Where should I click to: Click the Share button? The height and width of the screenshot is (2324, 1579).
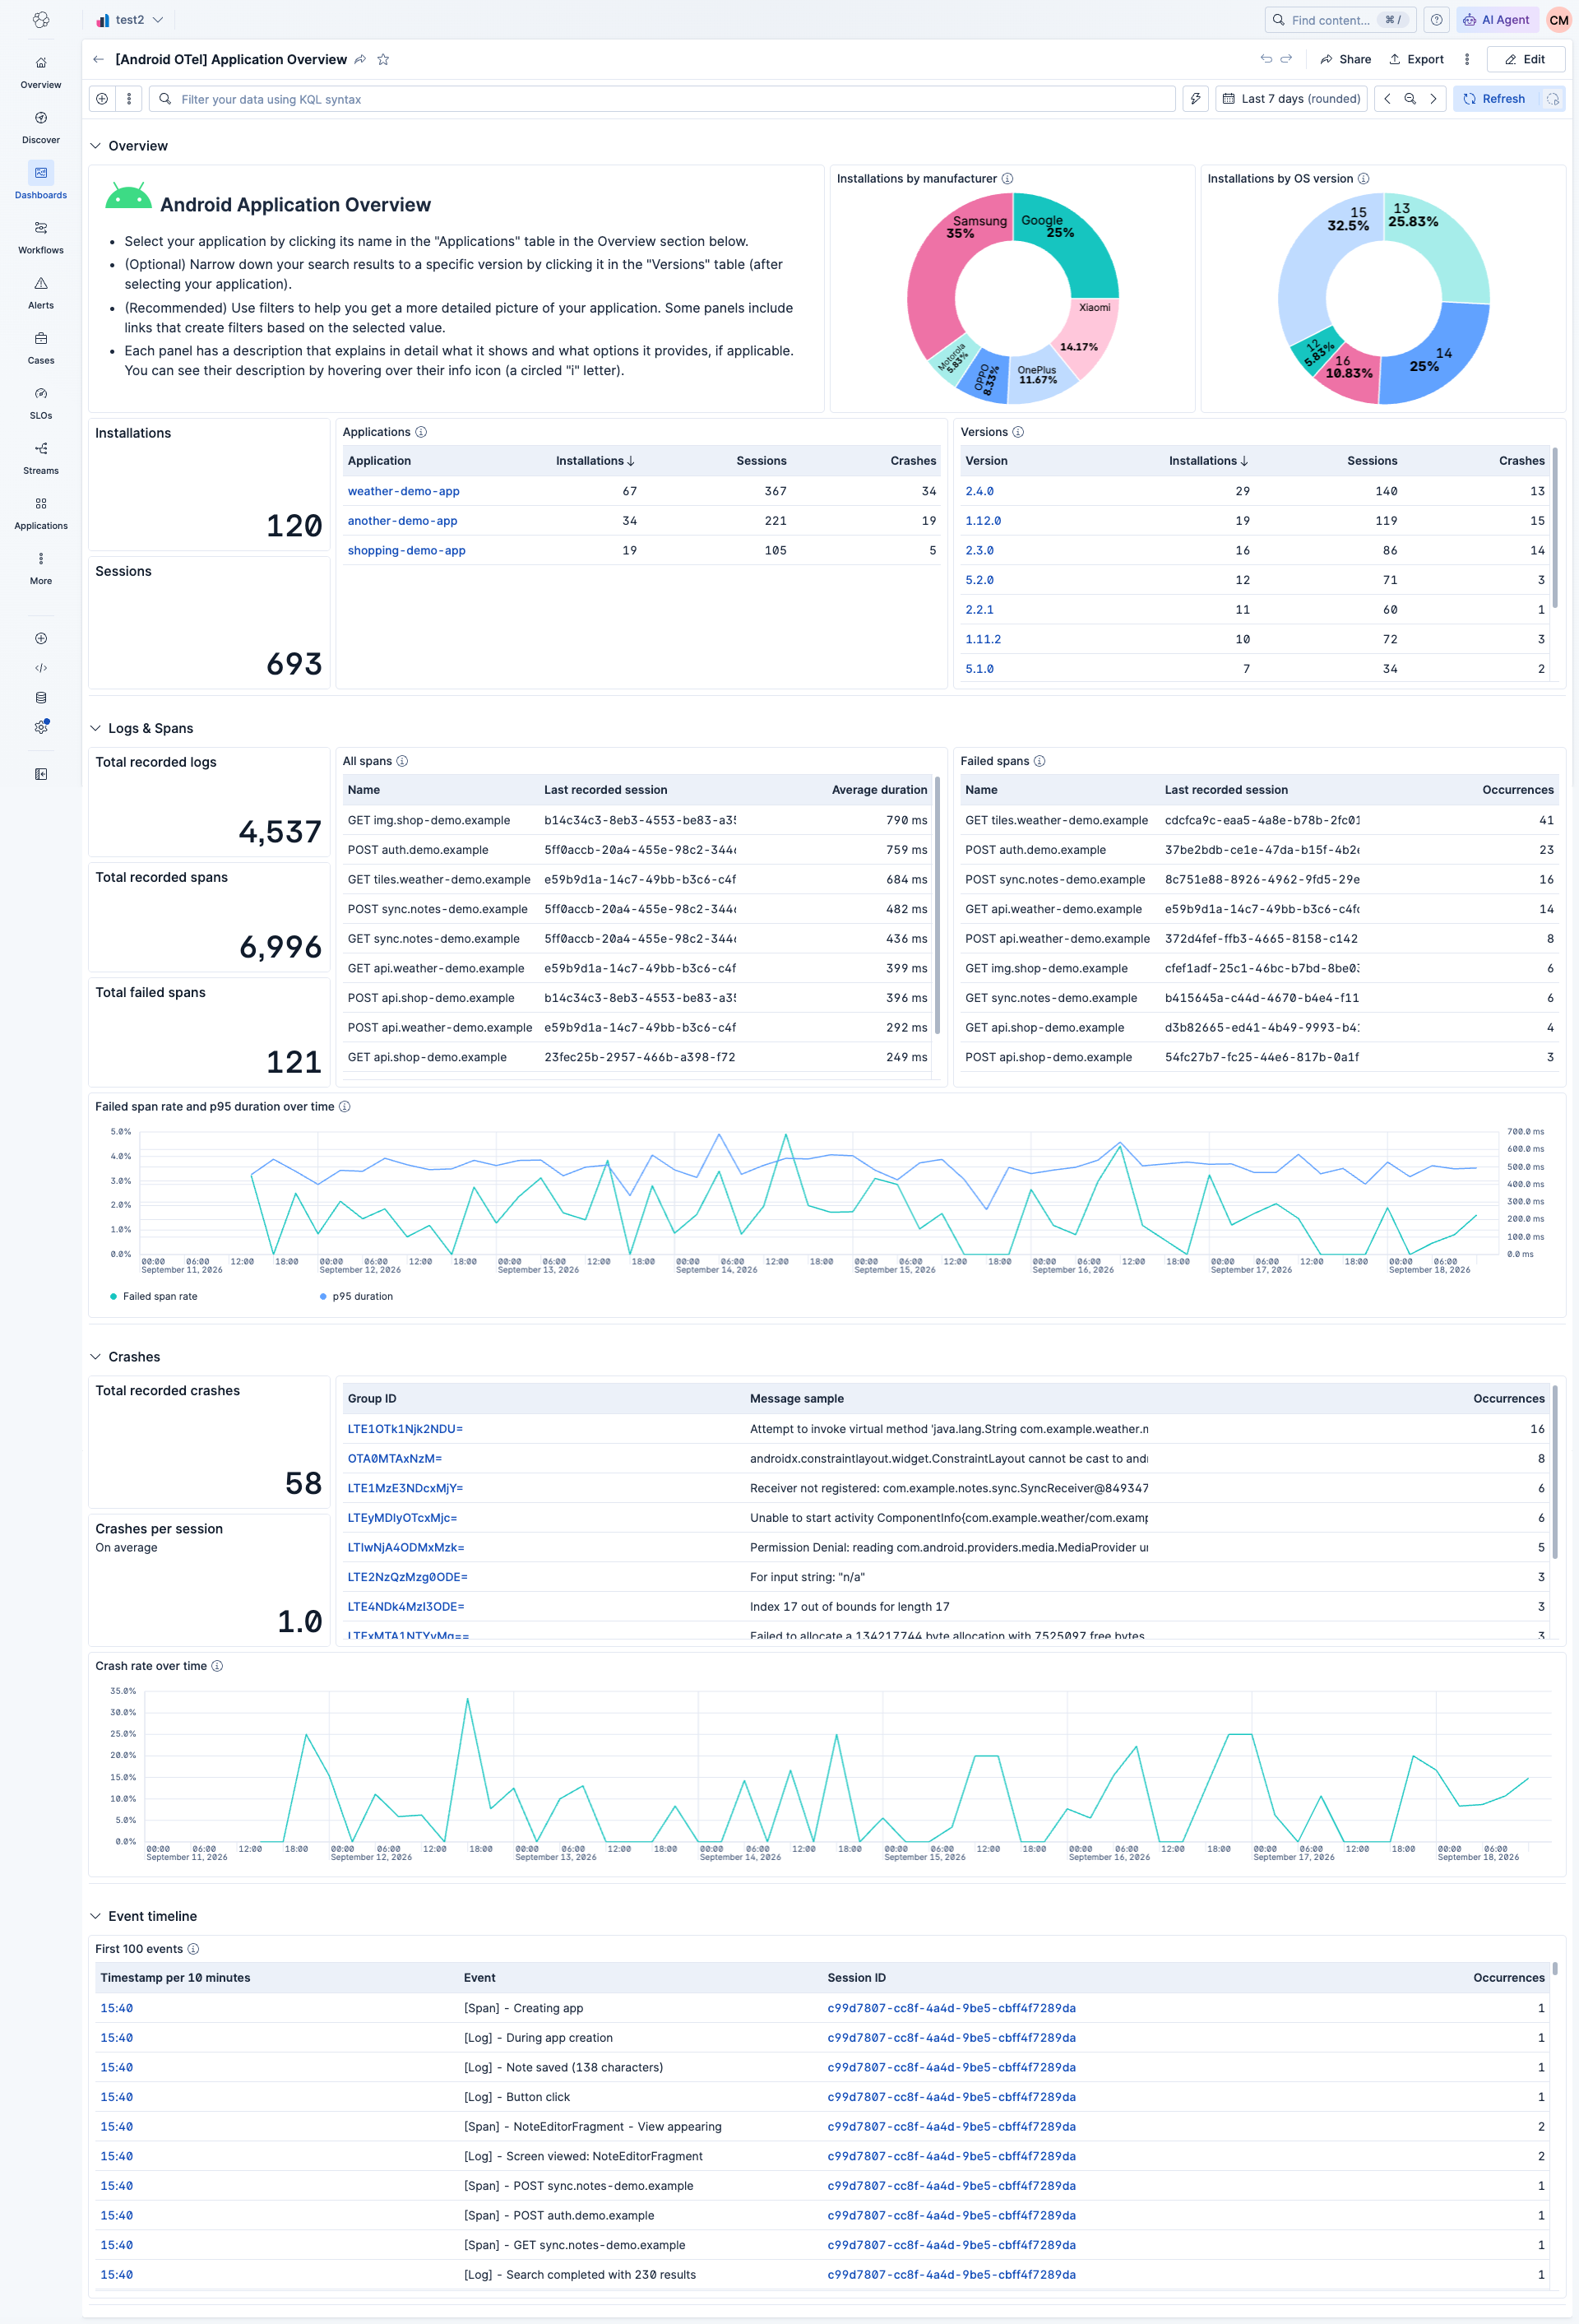(1345, 59)
